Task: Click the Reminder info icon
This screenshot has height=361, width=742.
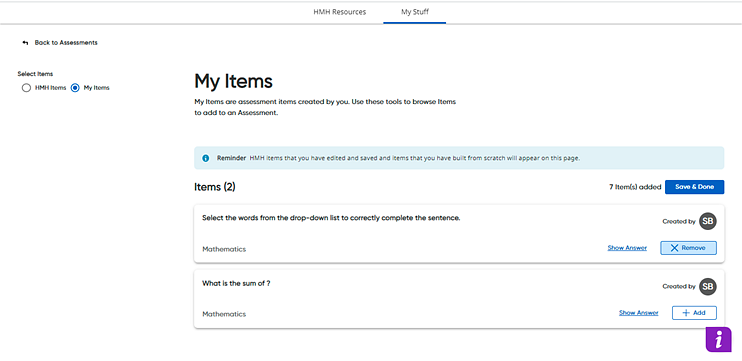Action: pyautogui.click(x=205, y=158)
